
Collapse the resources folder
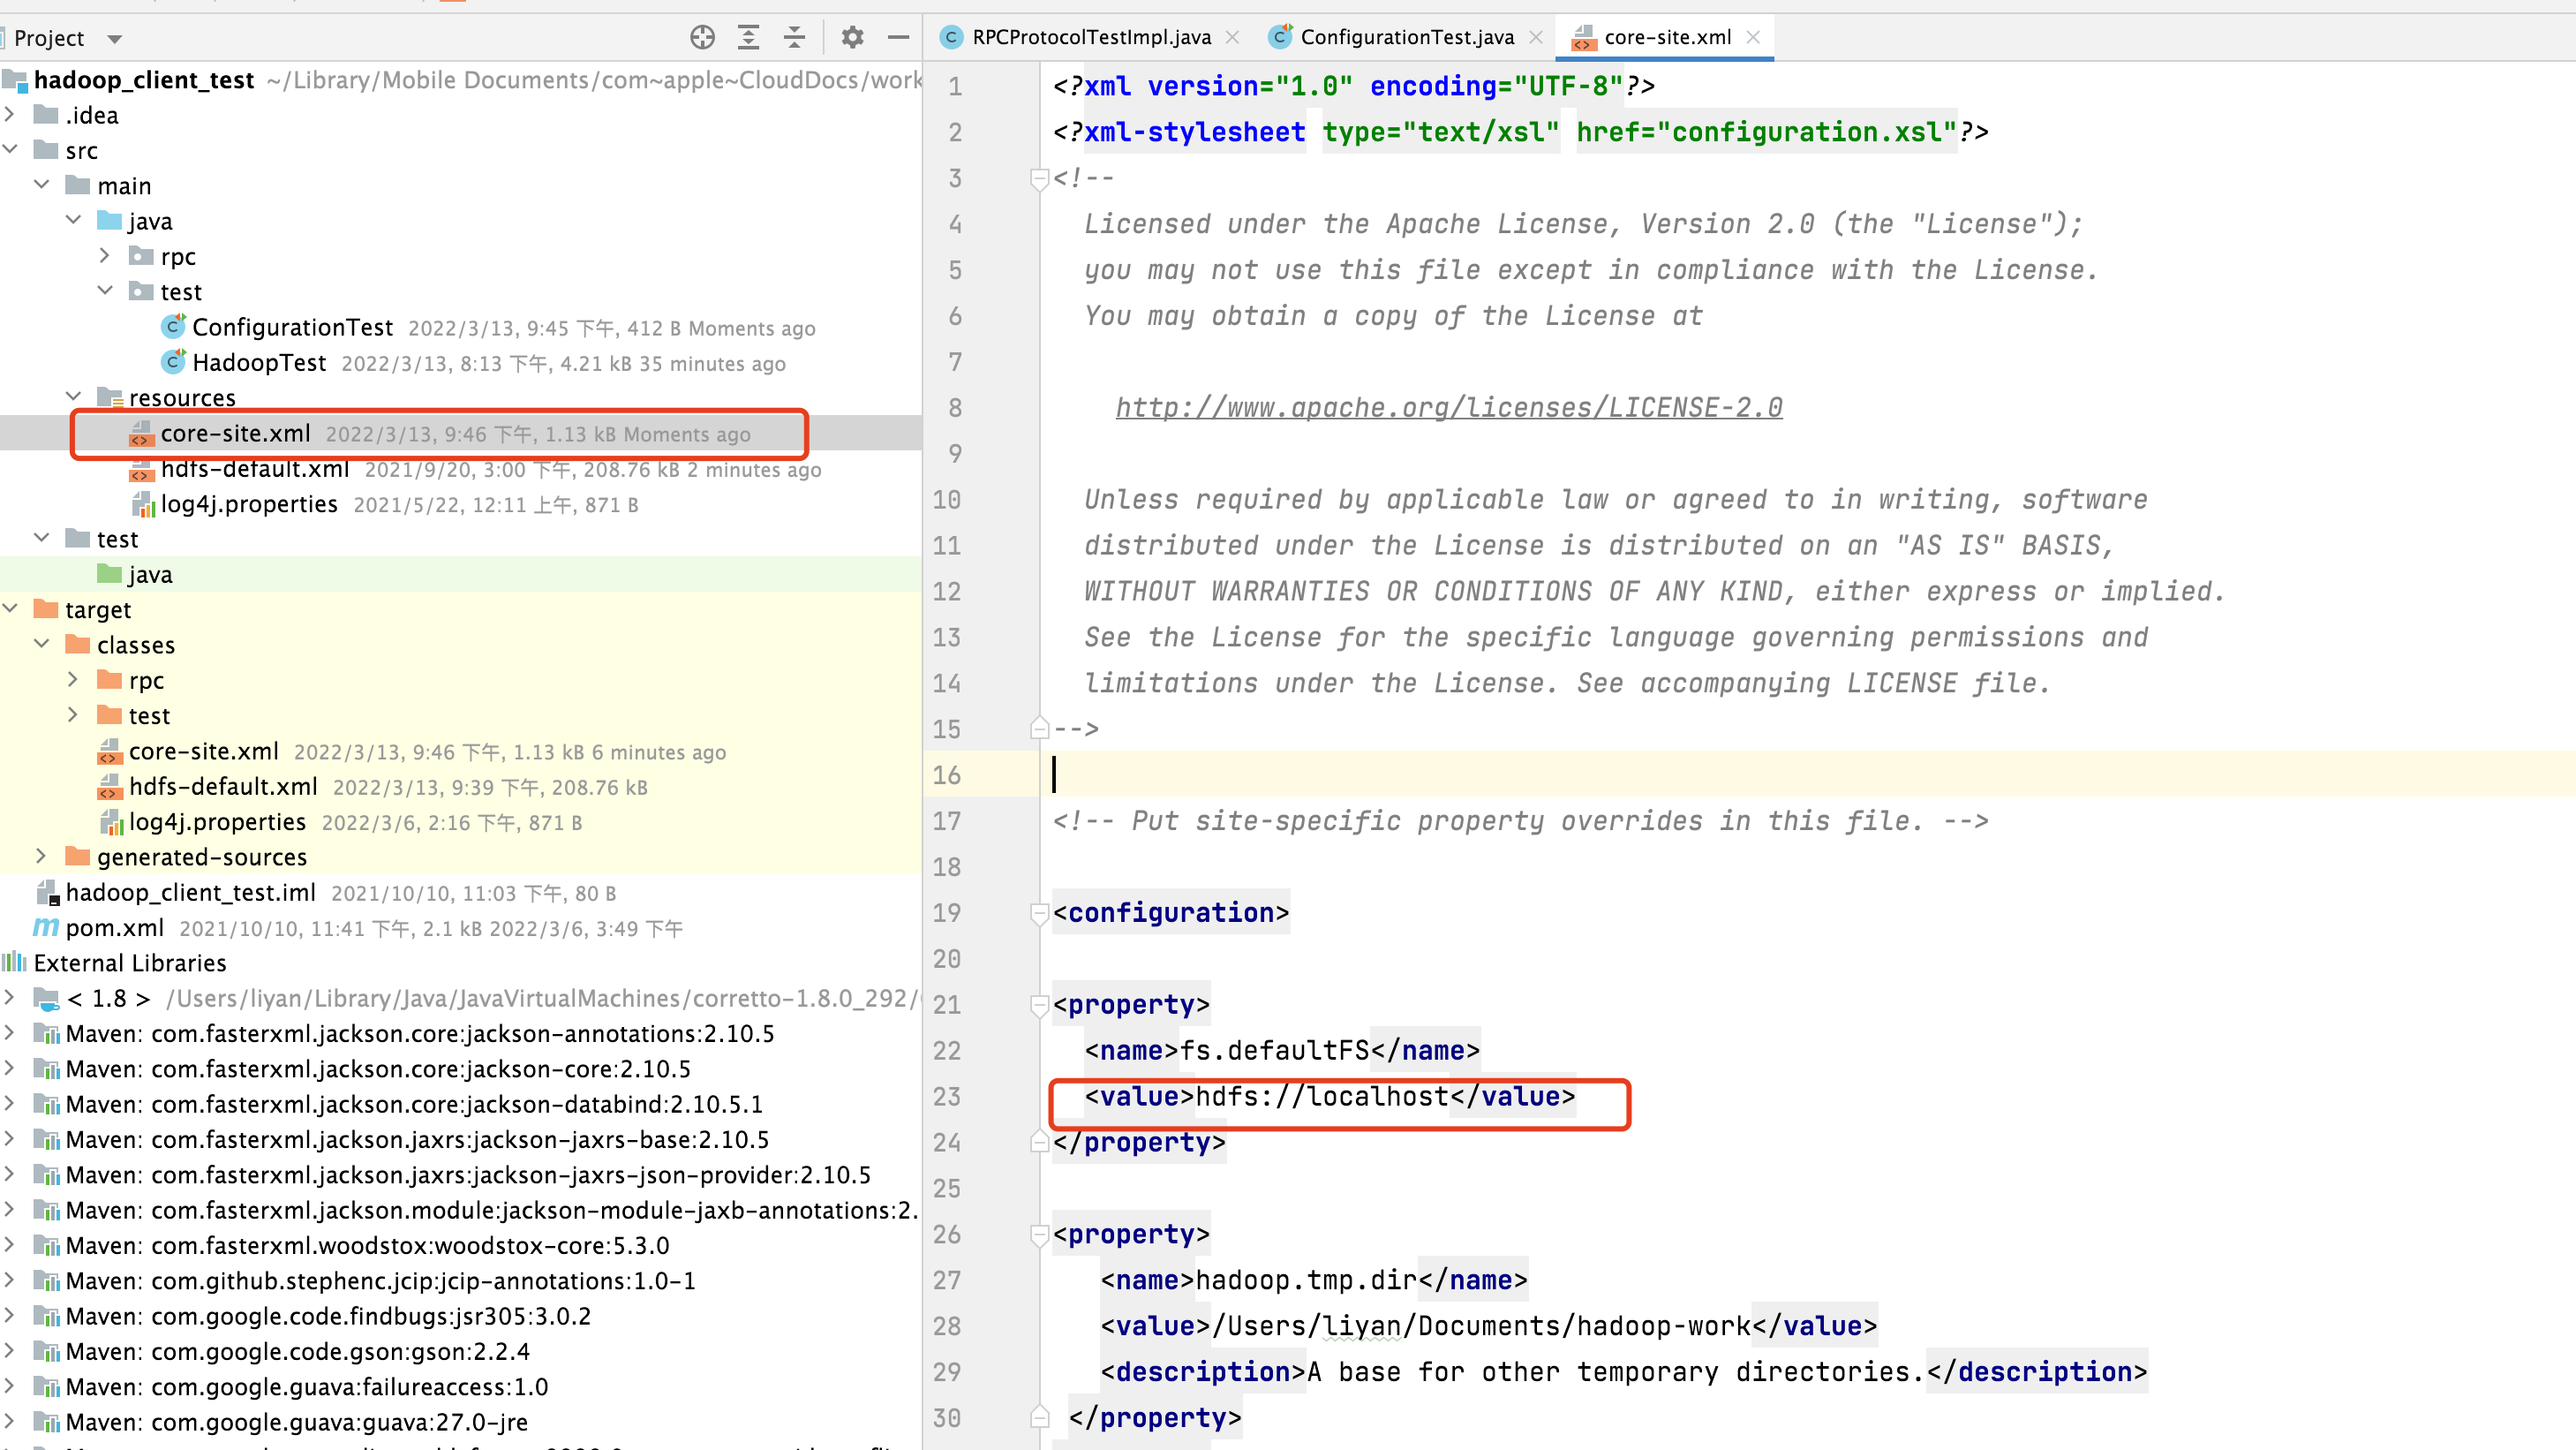click(x=74, y=397)
